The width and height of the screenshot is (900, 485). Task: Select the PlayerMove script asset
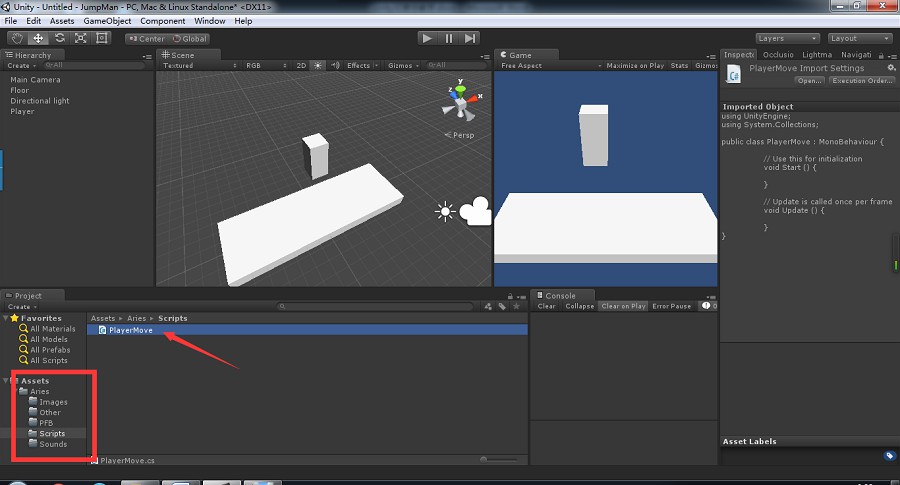(x=308, y=330)
